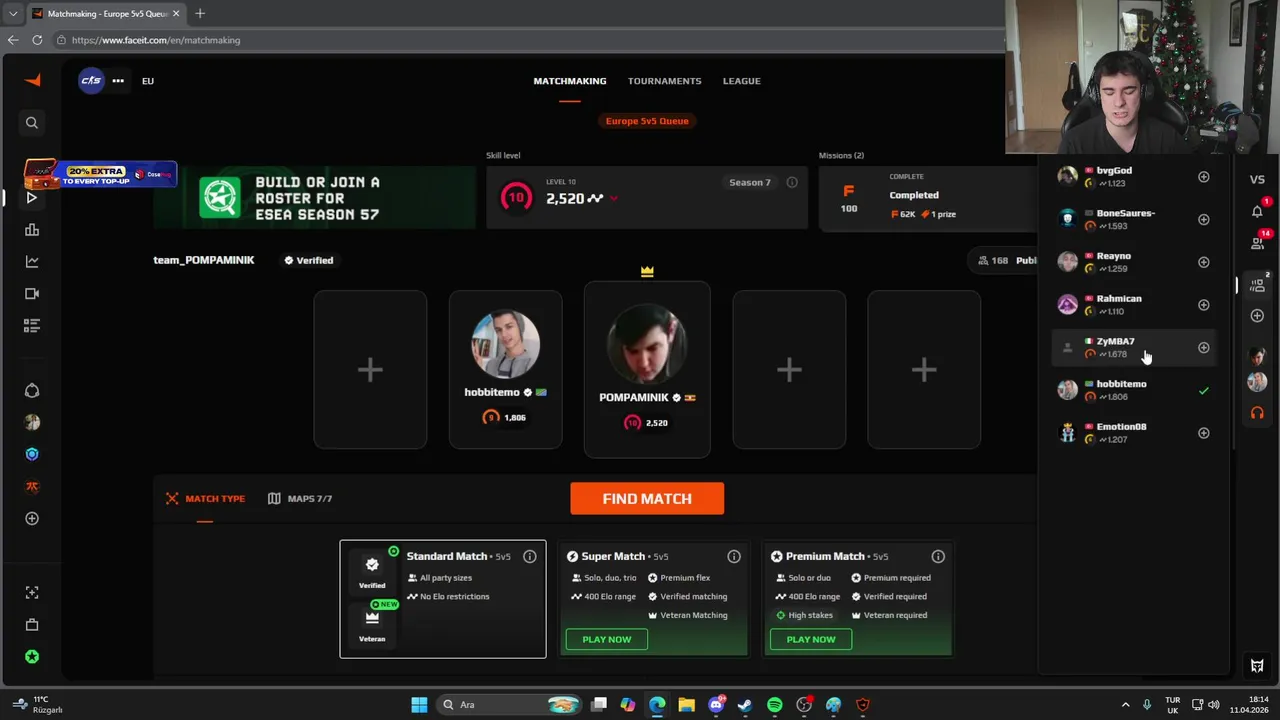The image size is (1280, 720).
Task: Invite Rahmican with plus icon
Action: tap(1204, 305)
